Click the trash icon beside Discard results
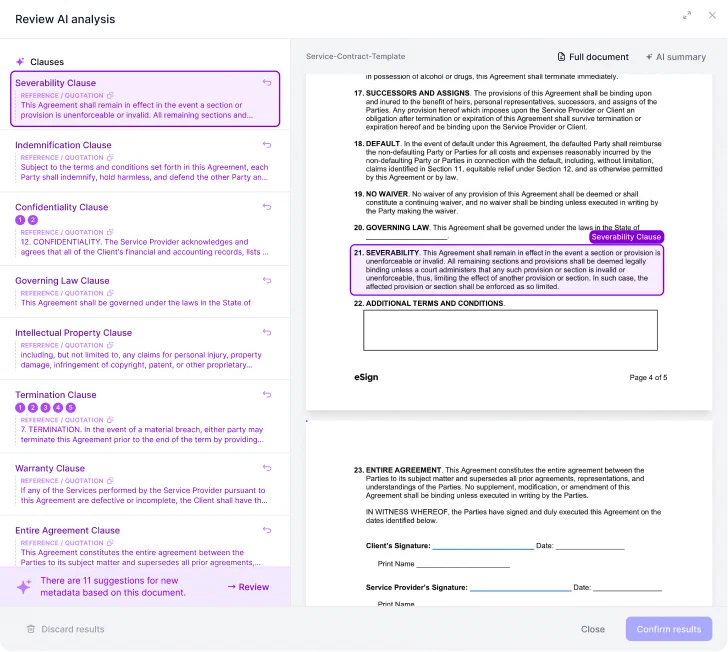Screen dimensions: 728x652 coord(31,629)
